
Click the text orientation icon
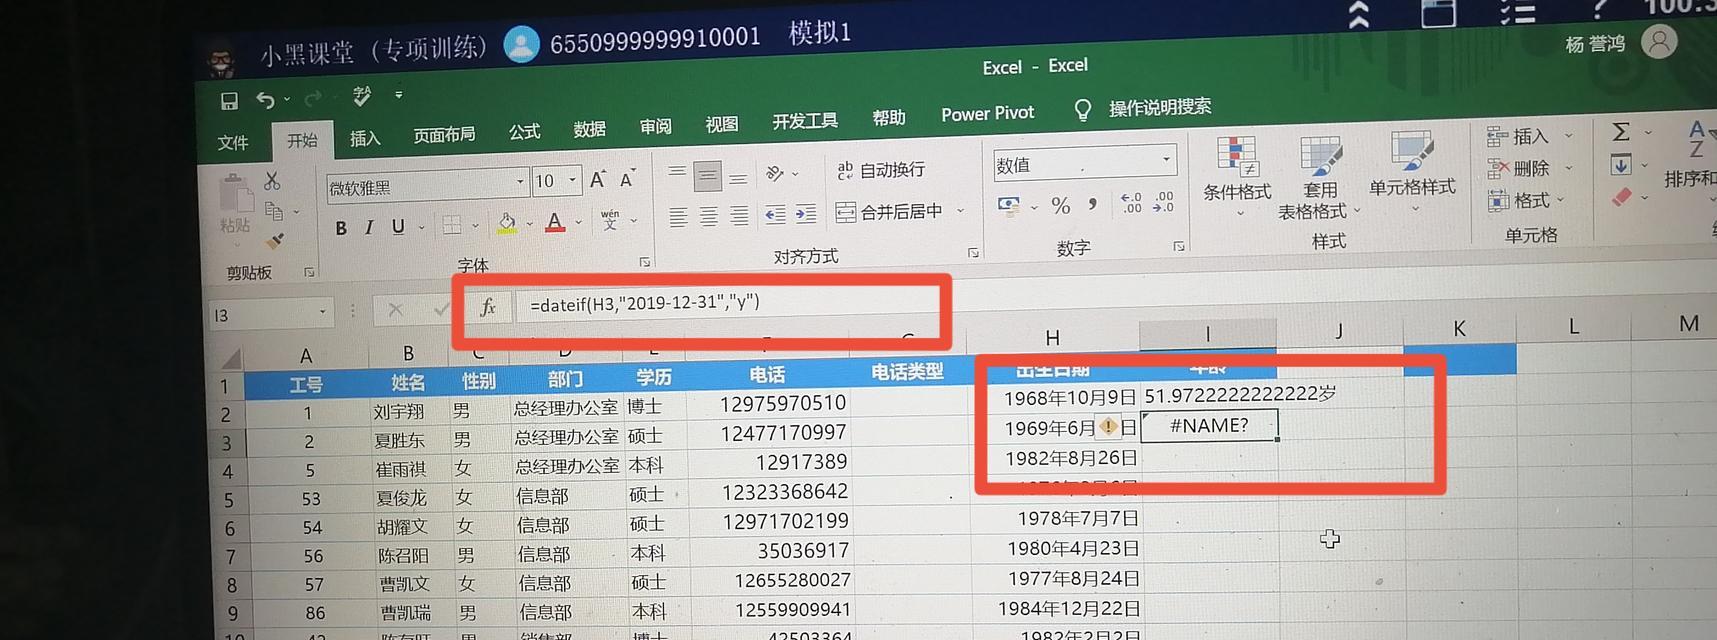[x=775, y=173]
